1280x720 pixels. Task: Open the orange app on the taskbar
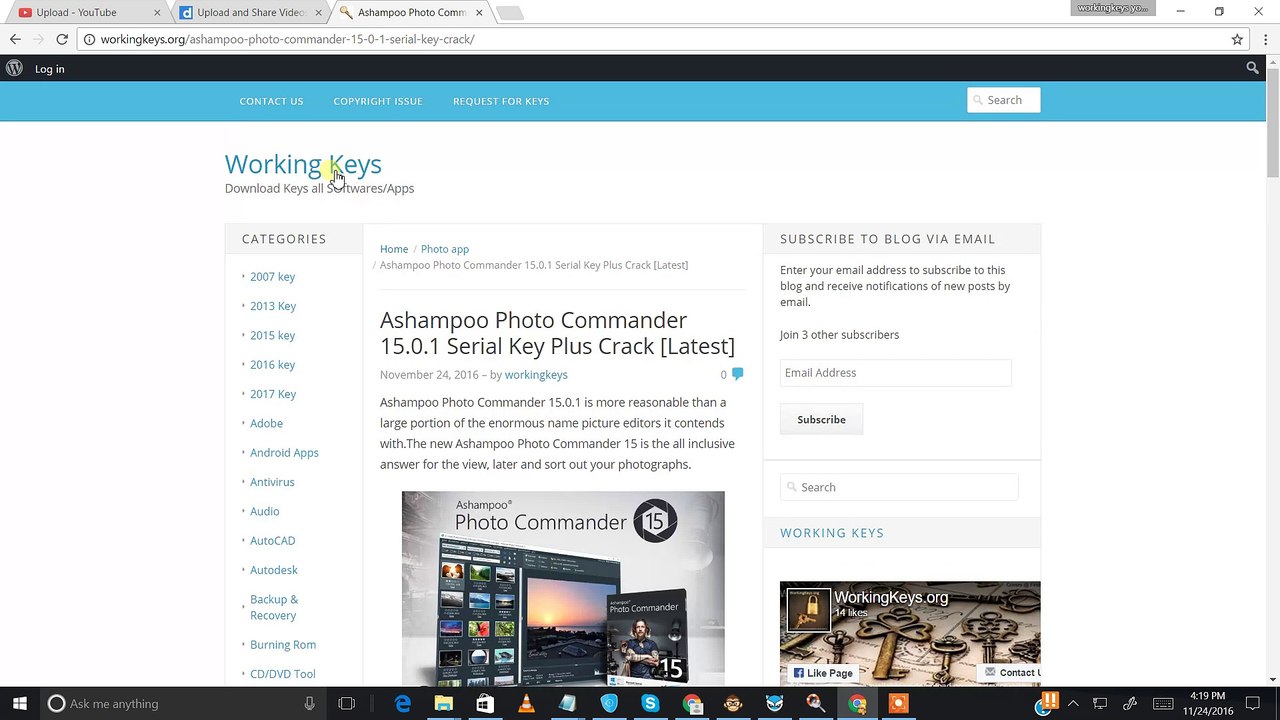(x=898, y=703)
